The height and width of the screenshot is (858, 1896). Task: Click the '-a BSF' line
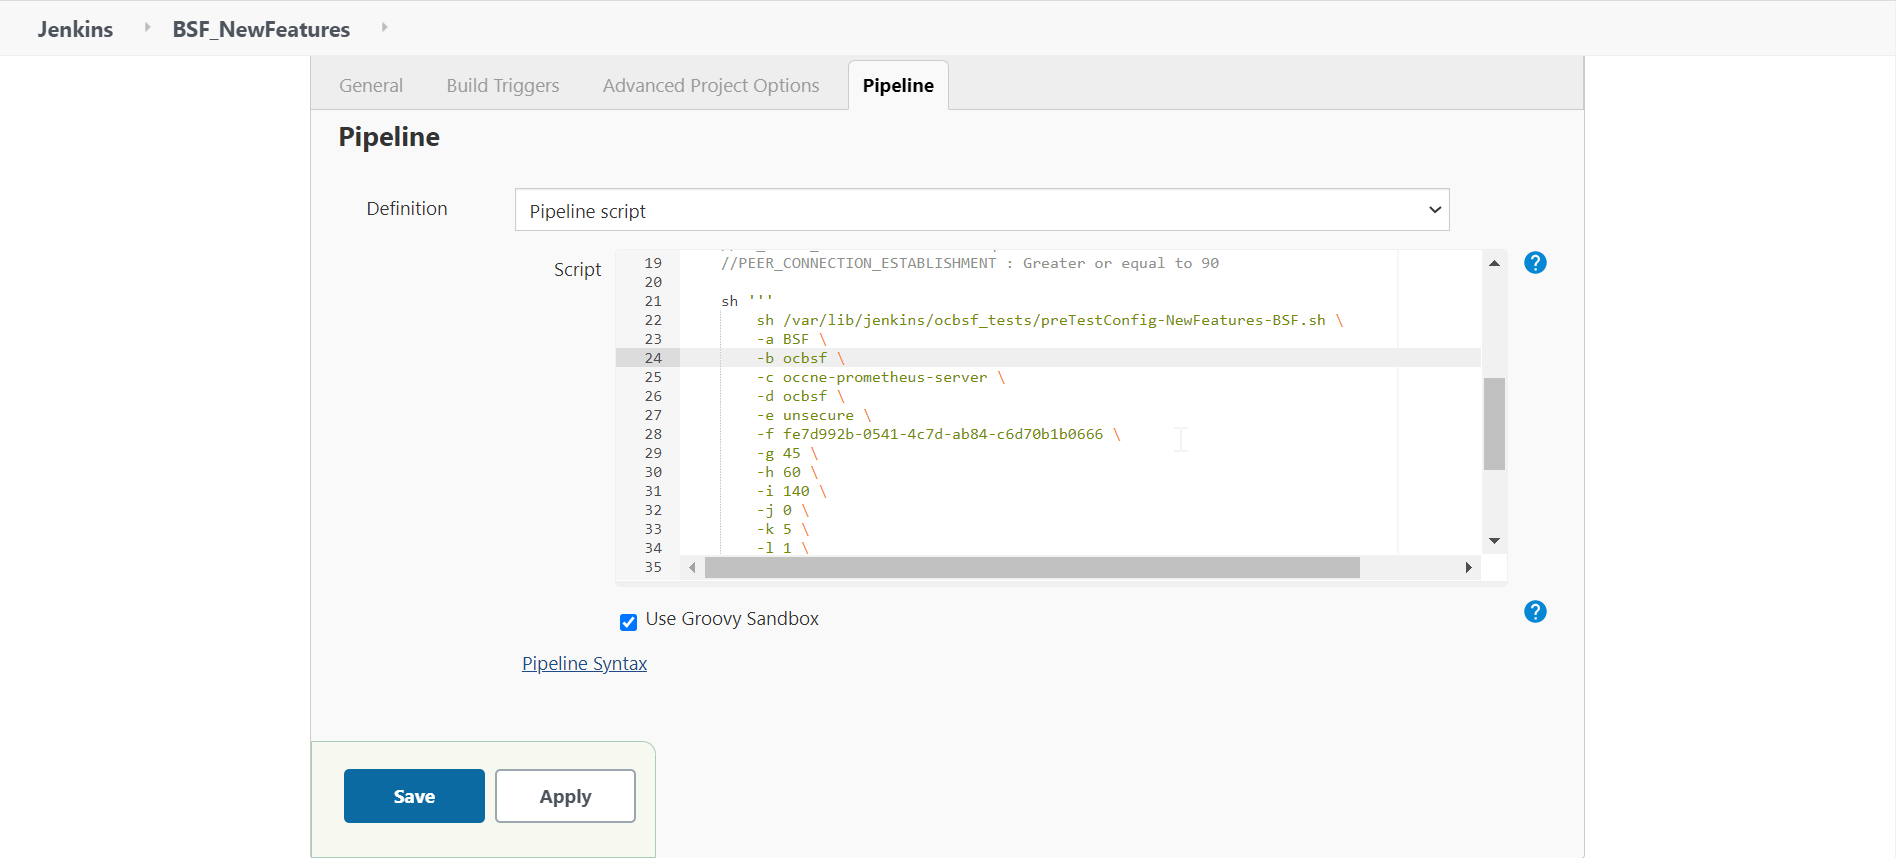pos(791,339)
